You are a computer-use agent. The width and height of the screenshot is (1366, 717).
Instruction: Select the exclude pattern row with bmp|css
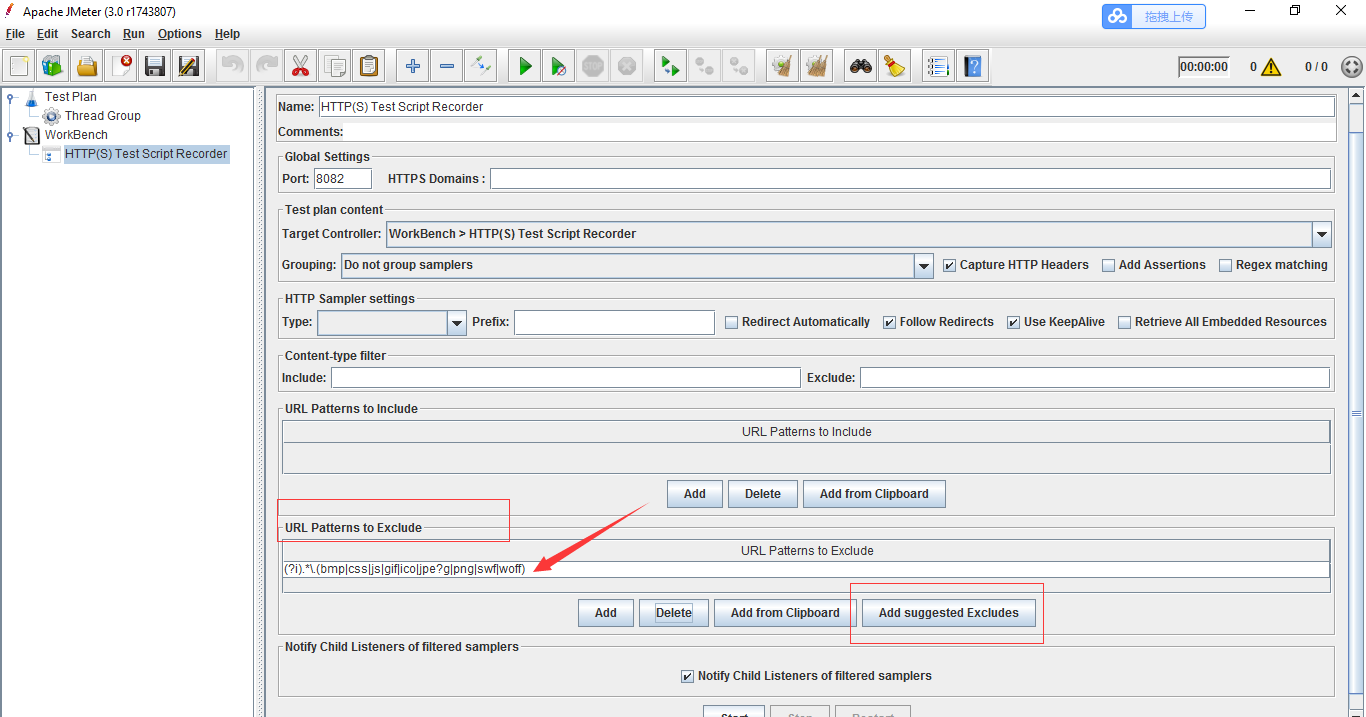[x=806, y=569]
